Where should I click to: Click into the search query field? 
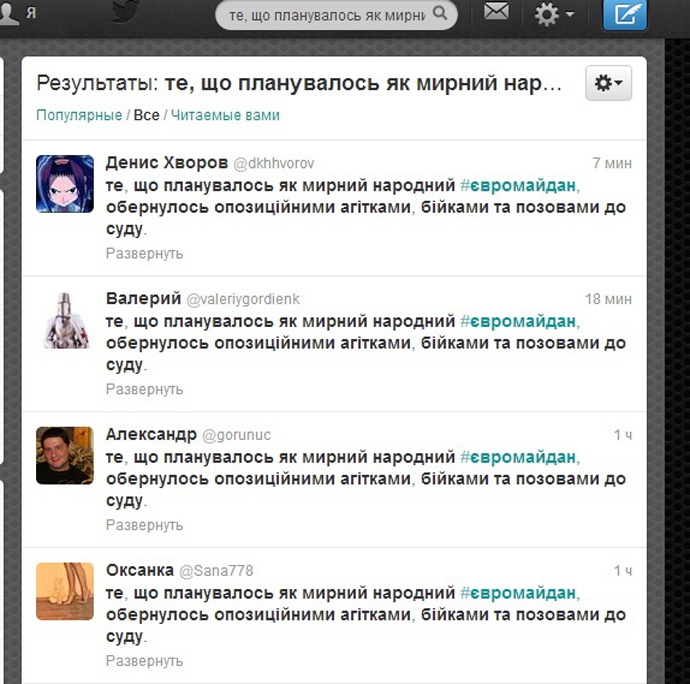coord(327,15)
